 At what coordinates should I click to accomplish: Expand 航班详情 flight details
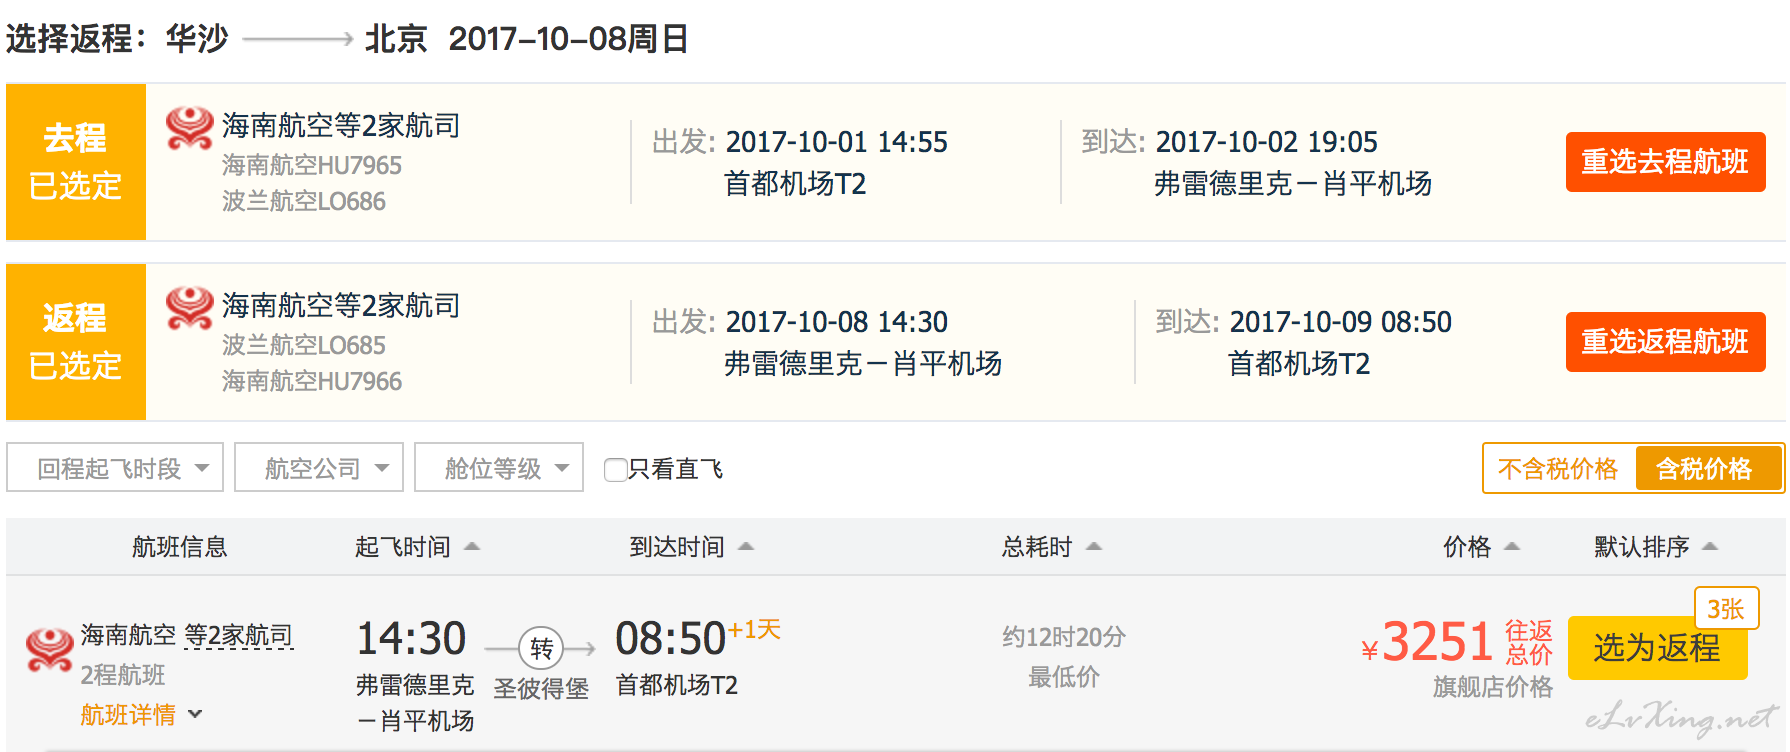pos(141,715)
